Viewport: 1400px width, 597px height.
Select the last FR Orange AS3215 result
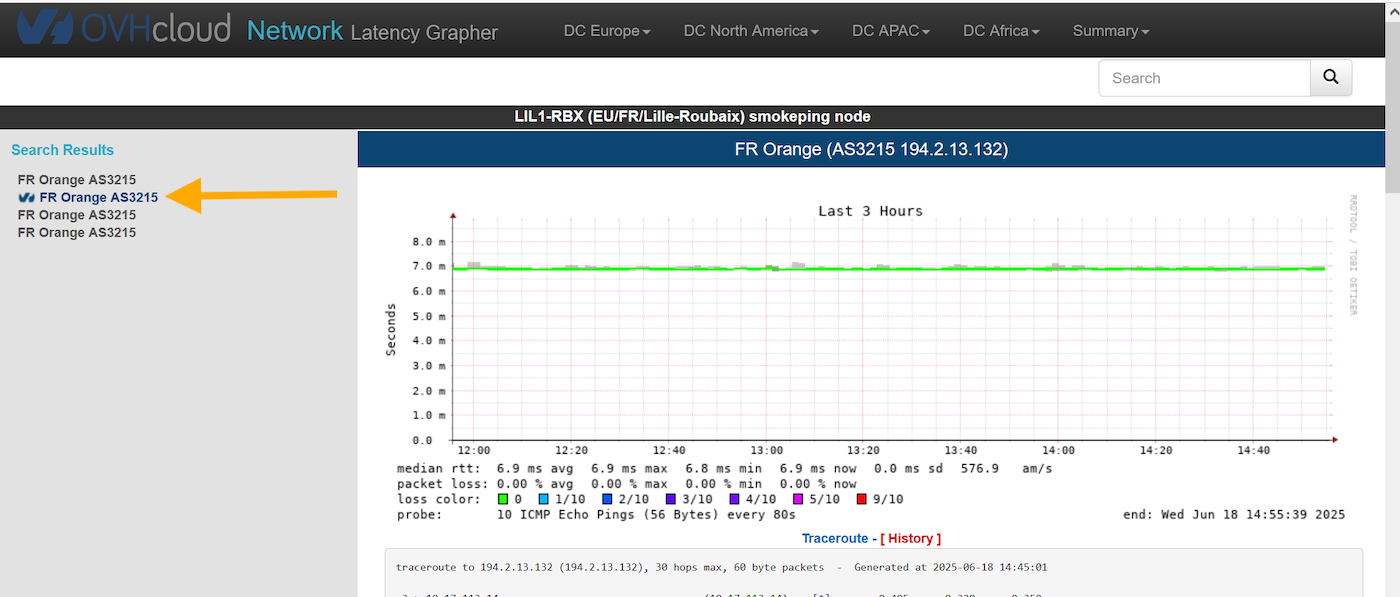click(x=77, y=233)
